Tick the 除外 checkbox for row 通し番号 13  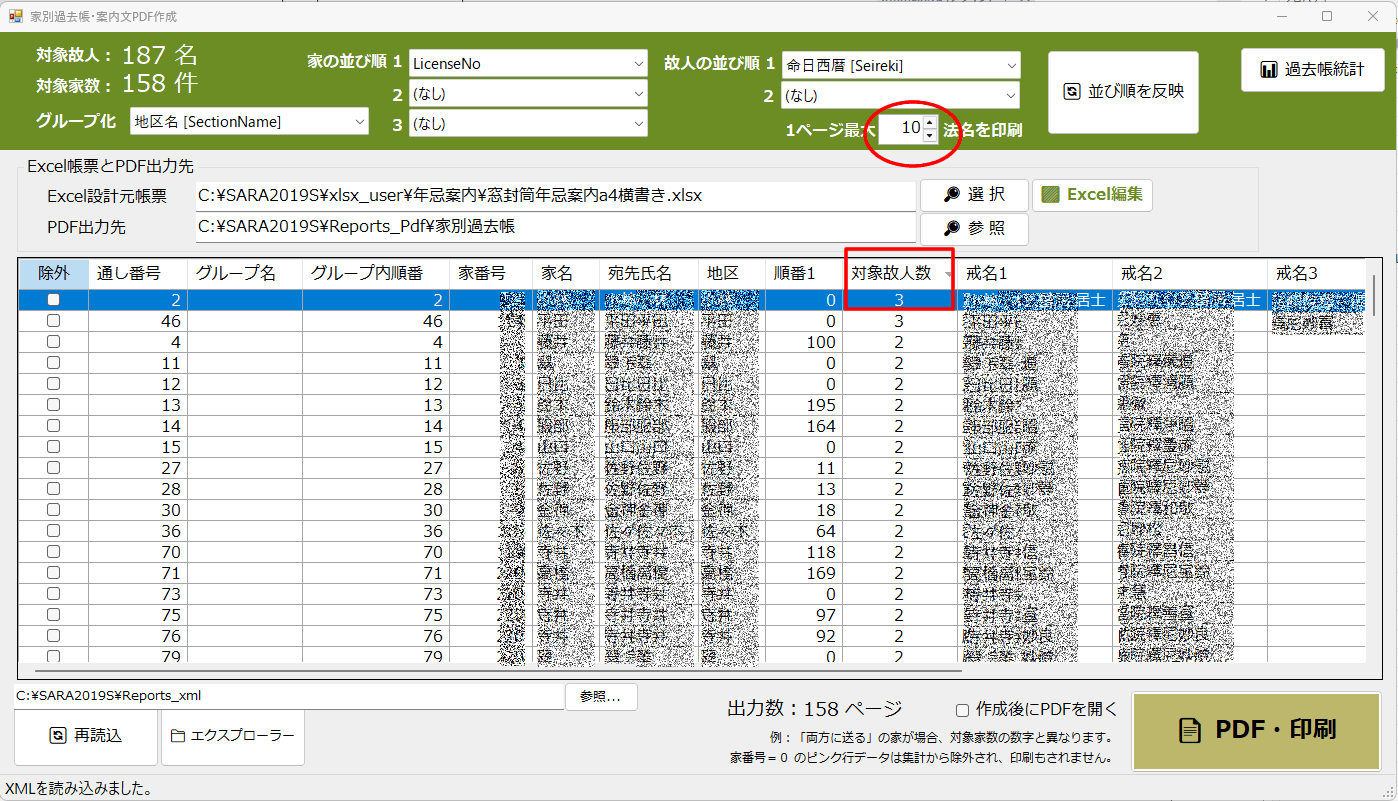(53, 405)
